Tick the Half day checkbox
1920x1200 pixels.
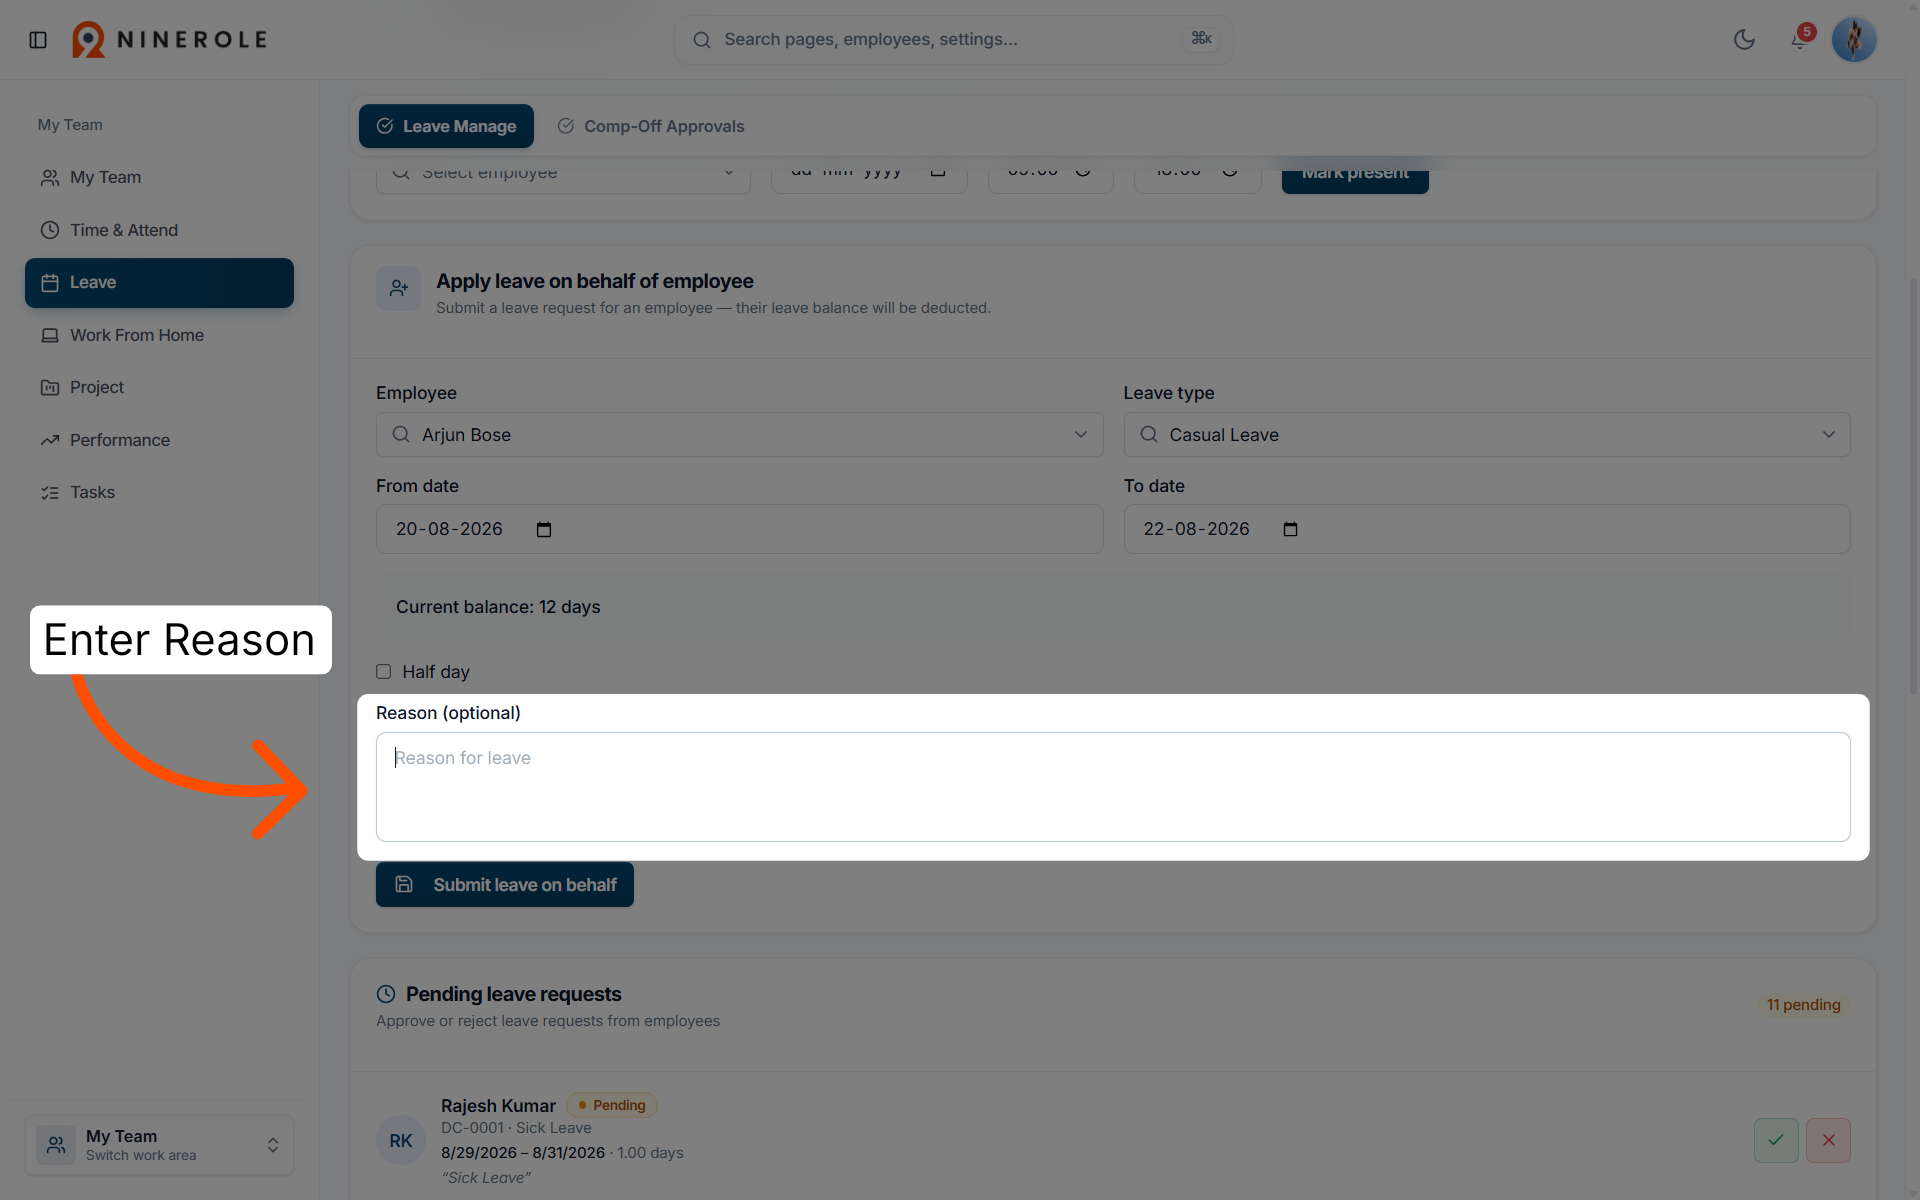[384, 672]
